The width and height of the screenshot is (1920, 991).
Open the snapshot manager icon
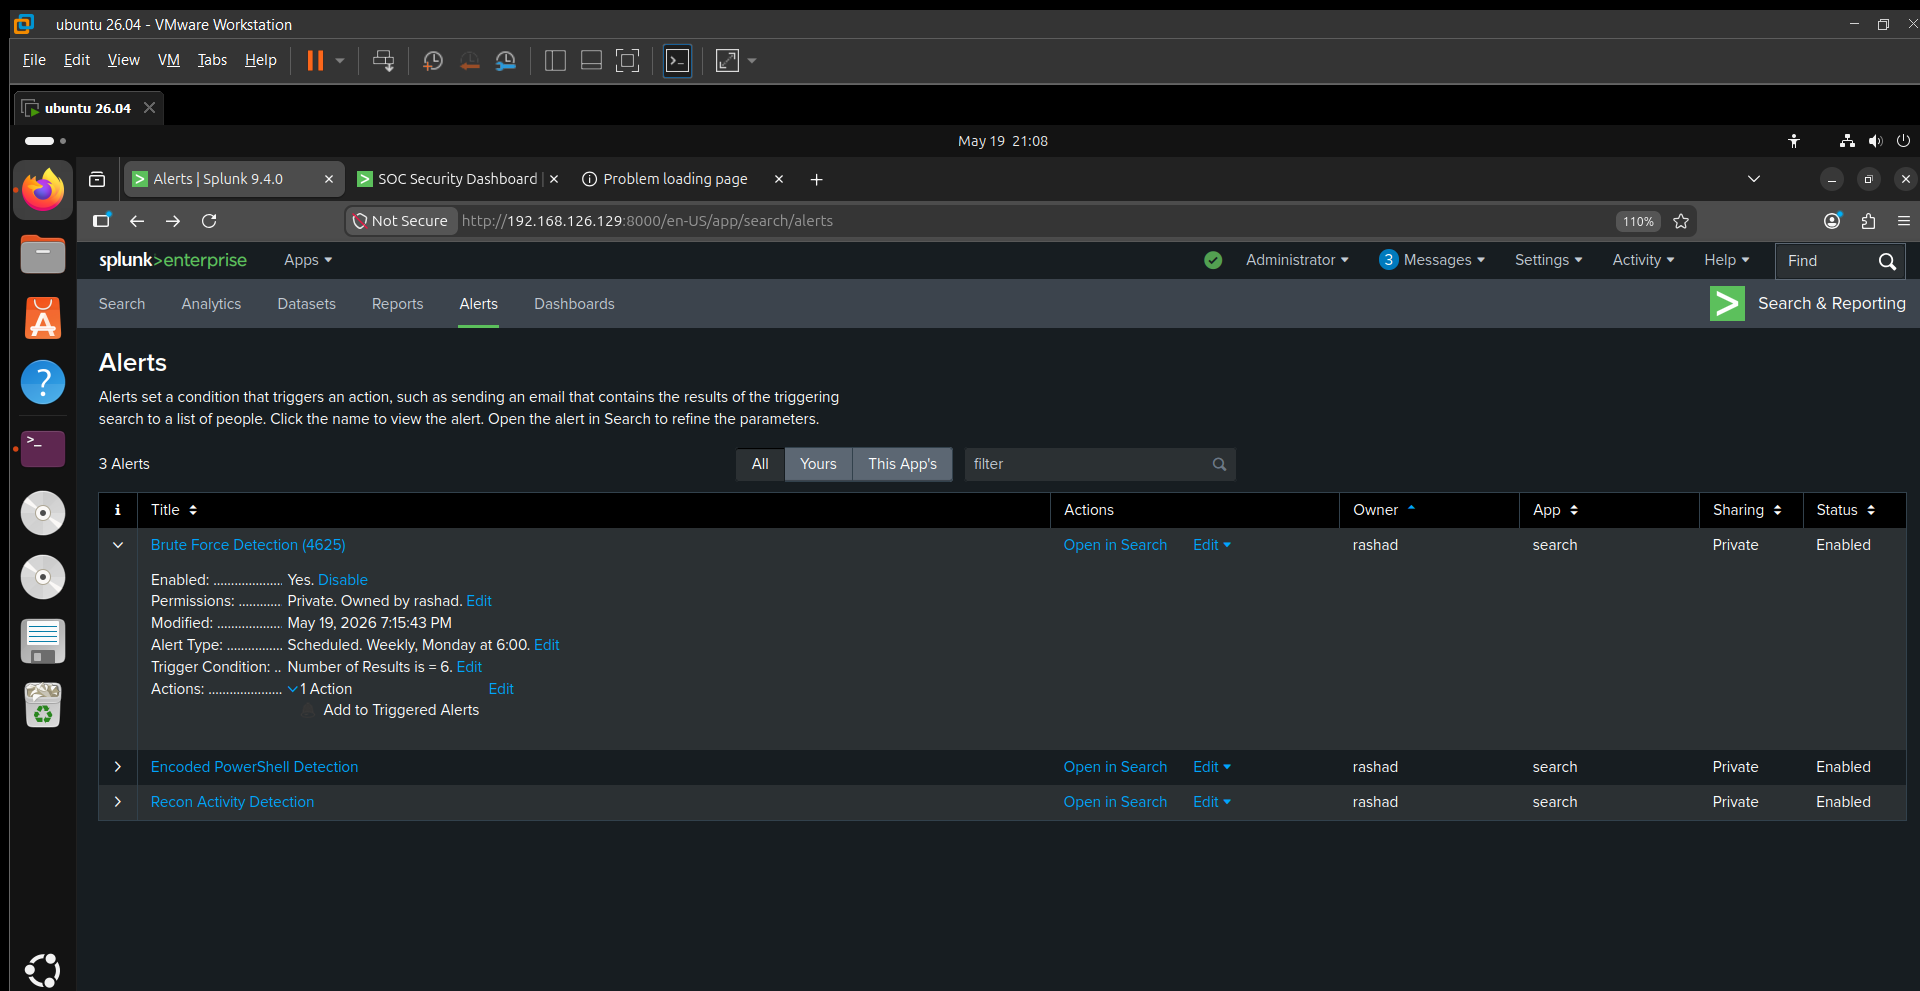click(506, 61)
